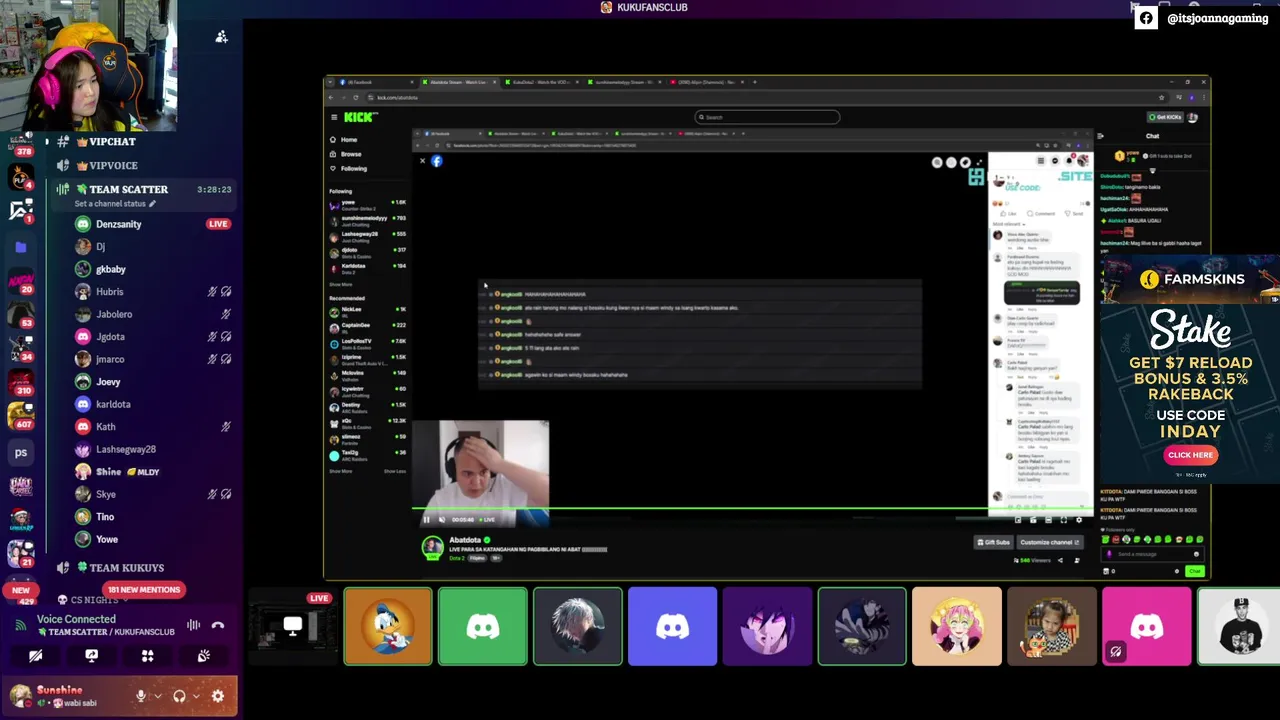
Task: Open the server icon with the 310 badge
Action: pyautogui.click(x=21, y=383)
